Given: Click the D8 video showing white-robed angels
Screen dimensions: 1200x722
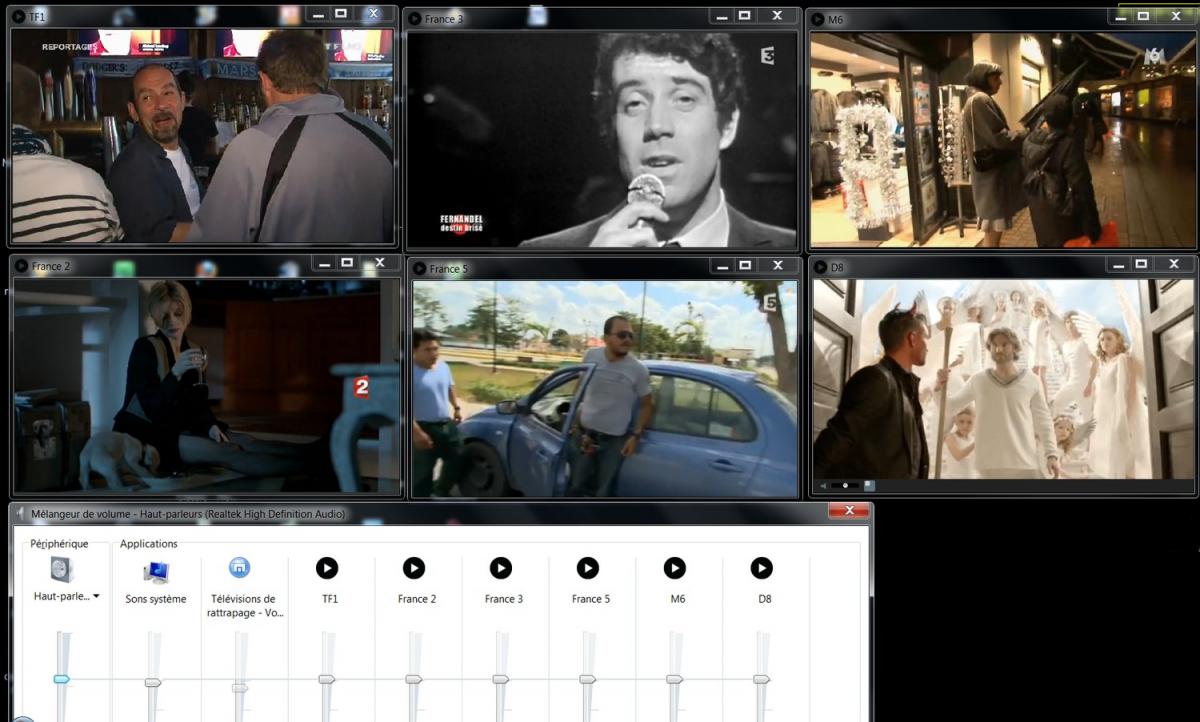Looking at the screenshot, I should [x=1003, y=379].
